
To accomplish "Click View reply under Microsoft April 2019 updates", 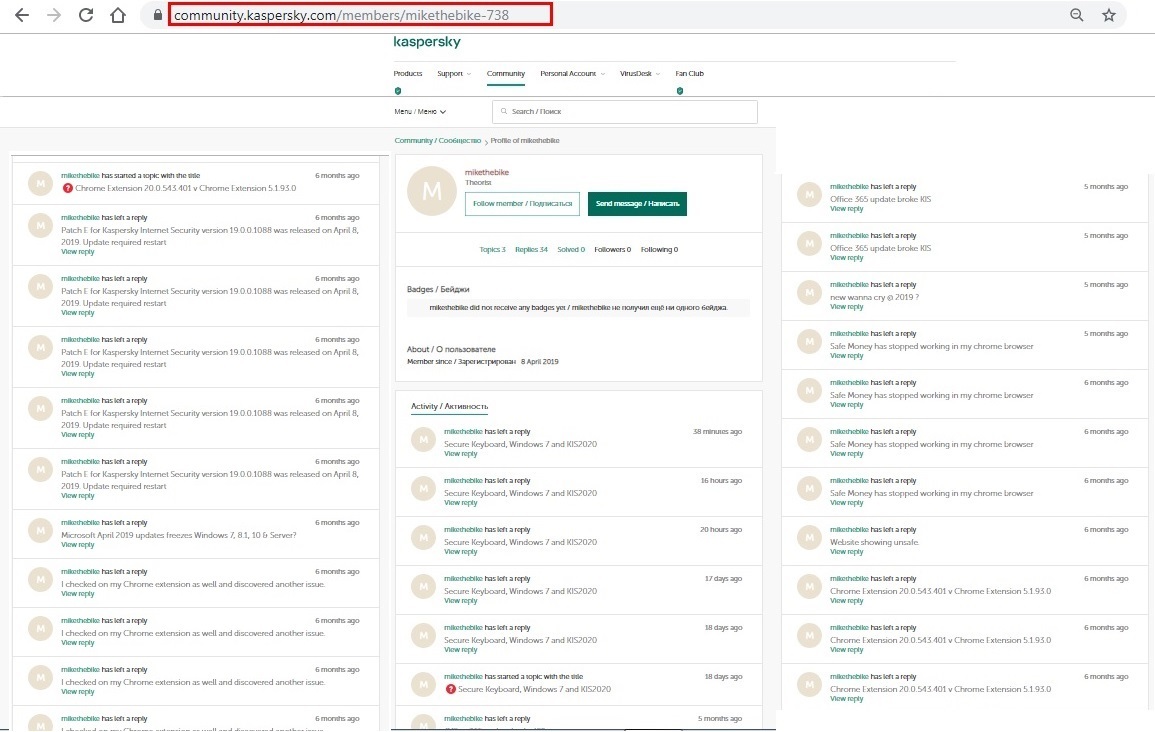I will tap(77, 545).
